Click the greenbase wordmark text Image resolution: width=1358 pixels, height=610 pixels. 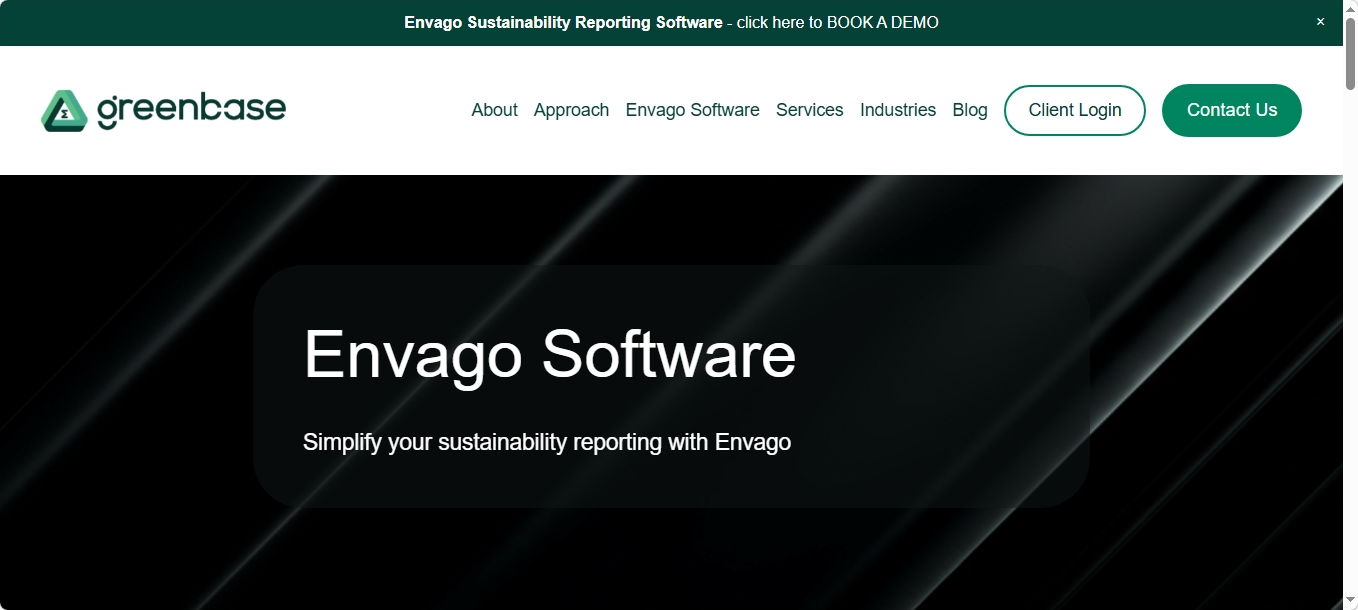(x=191, y=110)
